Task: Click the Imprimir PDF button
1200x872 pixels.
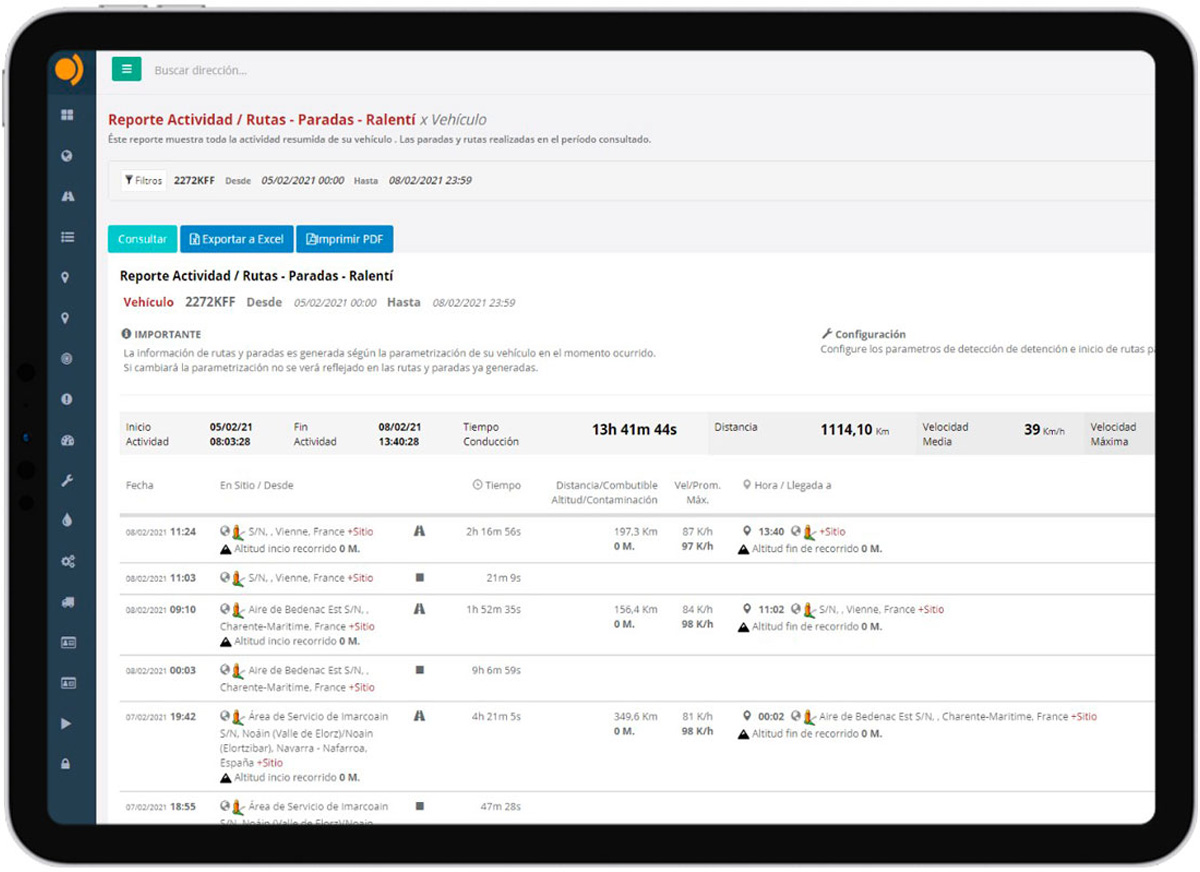Action: (345, 240)
